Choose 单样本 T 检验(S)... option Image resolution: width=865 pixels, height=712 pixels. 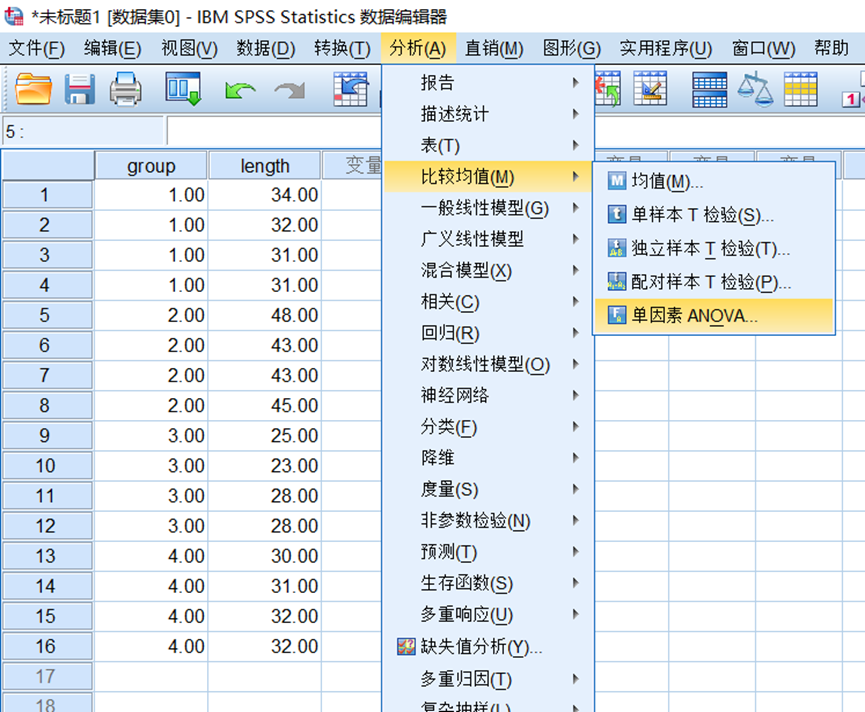(x=714, y=215)
